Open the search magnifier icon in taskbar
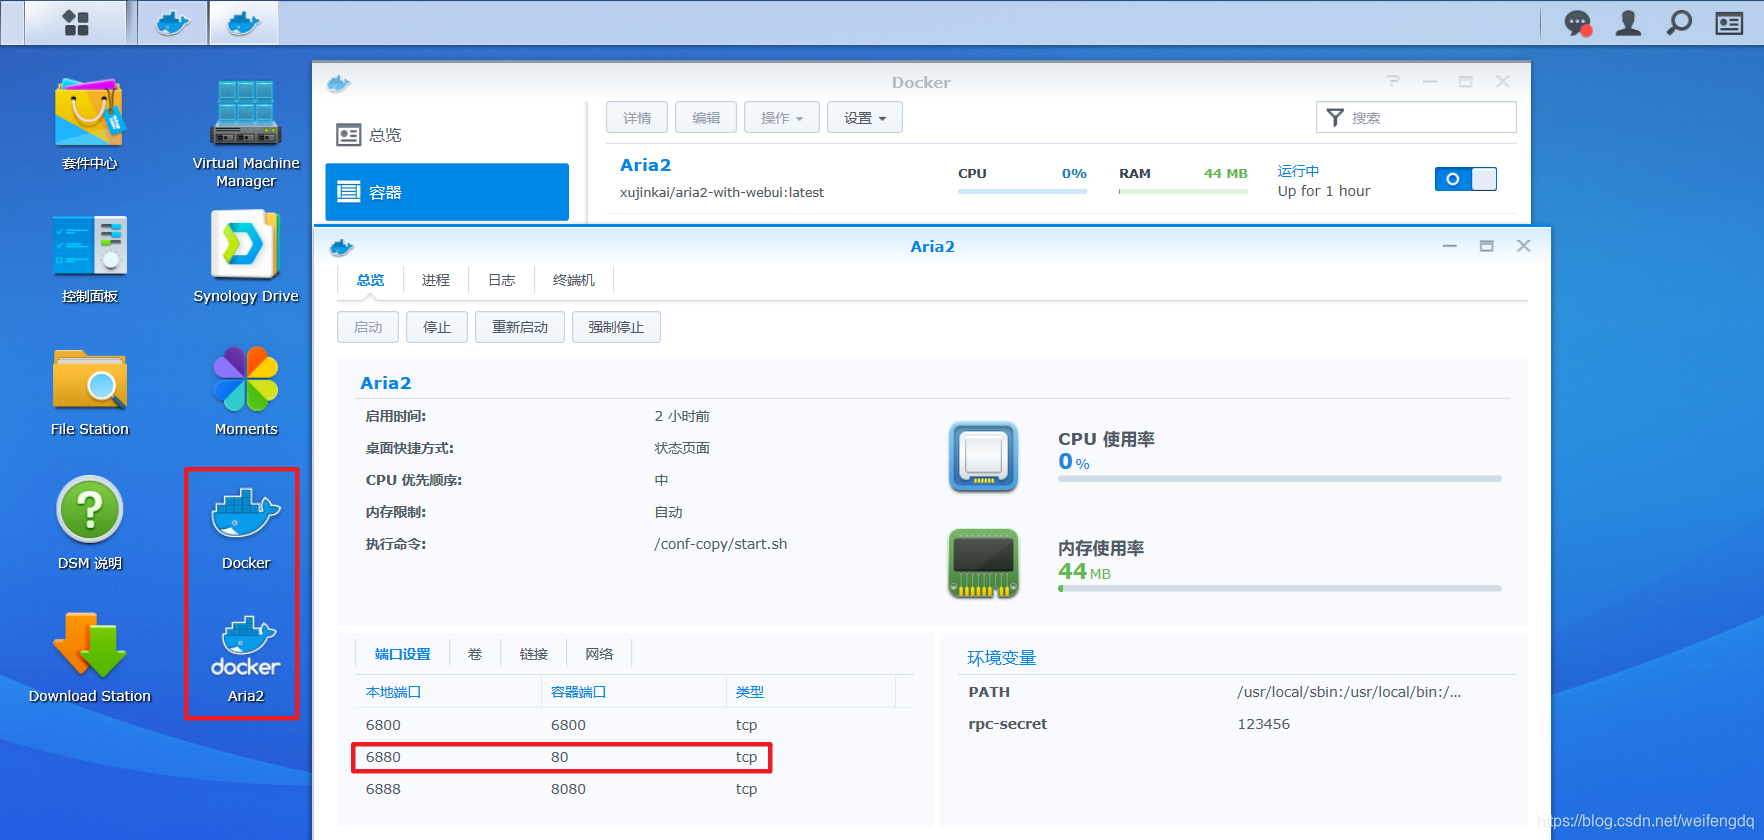The height and width of the screenshot is (840, 1764). (x=1679, y=23)
